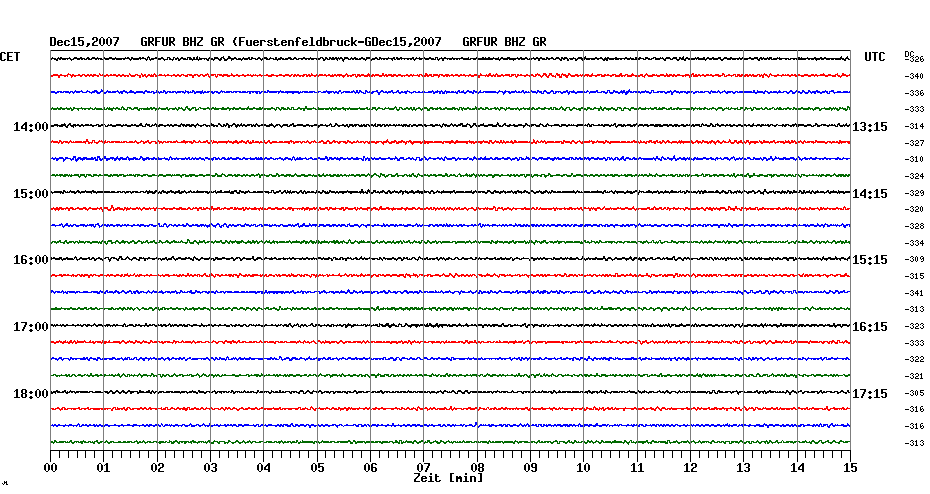Select the 17:15 UTC time label
Viewport: 930px width, 494px height.
[870, 394]
